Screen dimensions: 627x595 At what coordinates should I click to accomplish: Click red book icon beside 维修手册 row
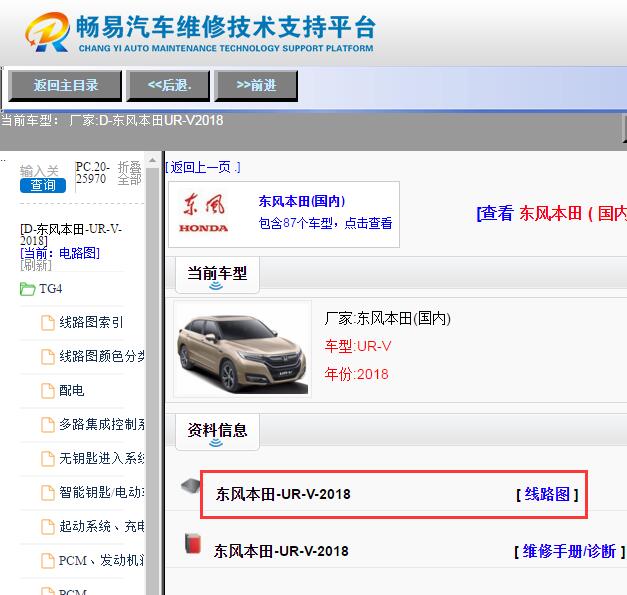(193, 543)
